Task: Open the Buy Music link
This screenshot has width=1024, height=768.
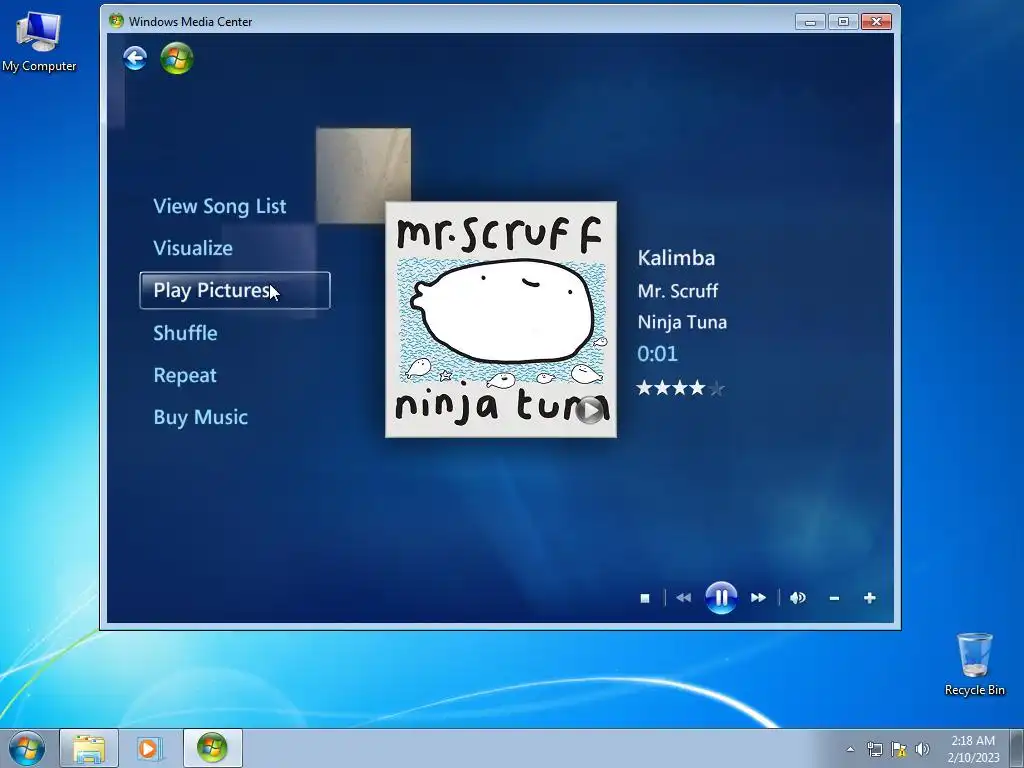Action: coord(200,417)
